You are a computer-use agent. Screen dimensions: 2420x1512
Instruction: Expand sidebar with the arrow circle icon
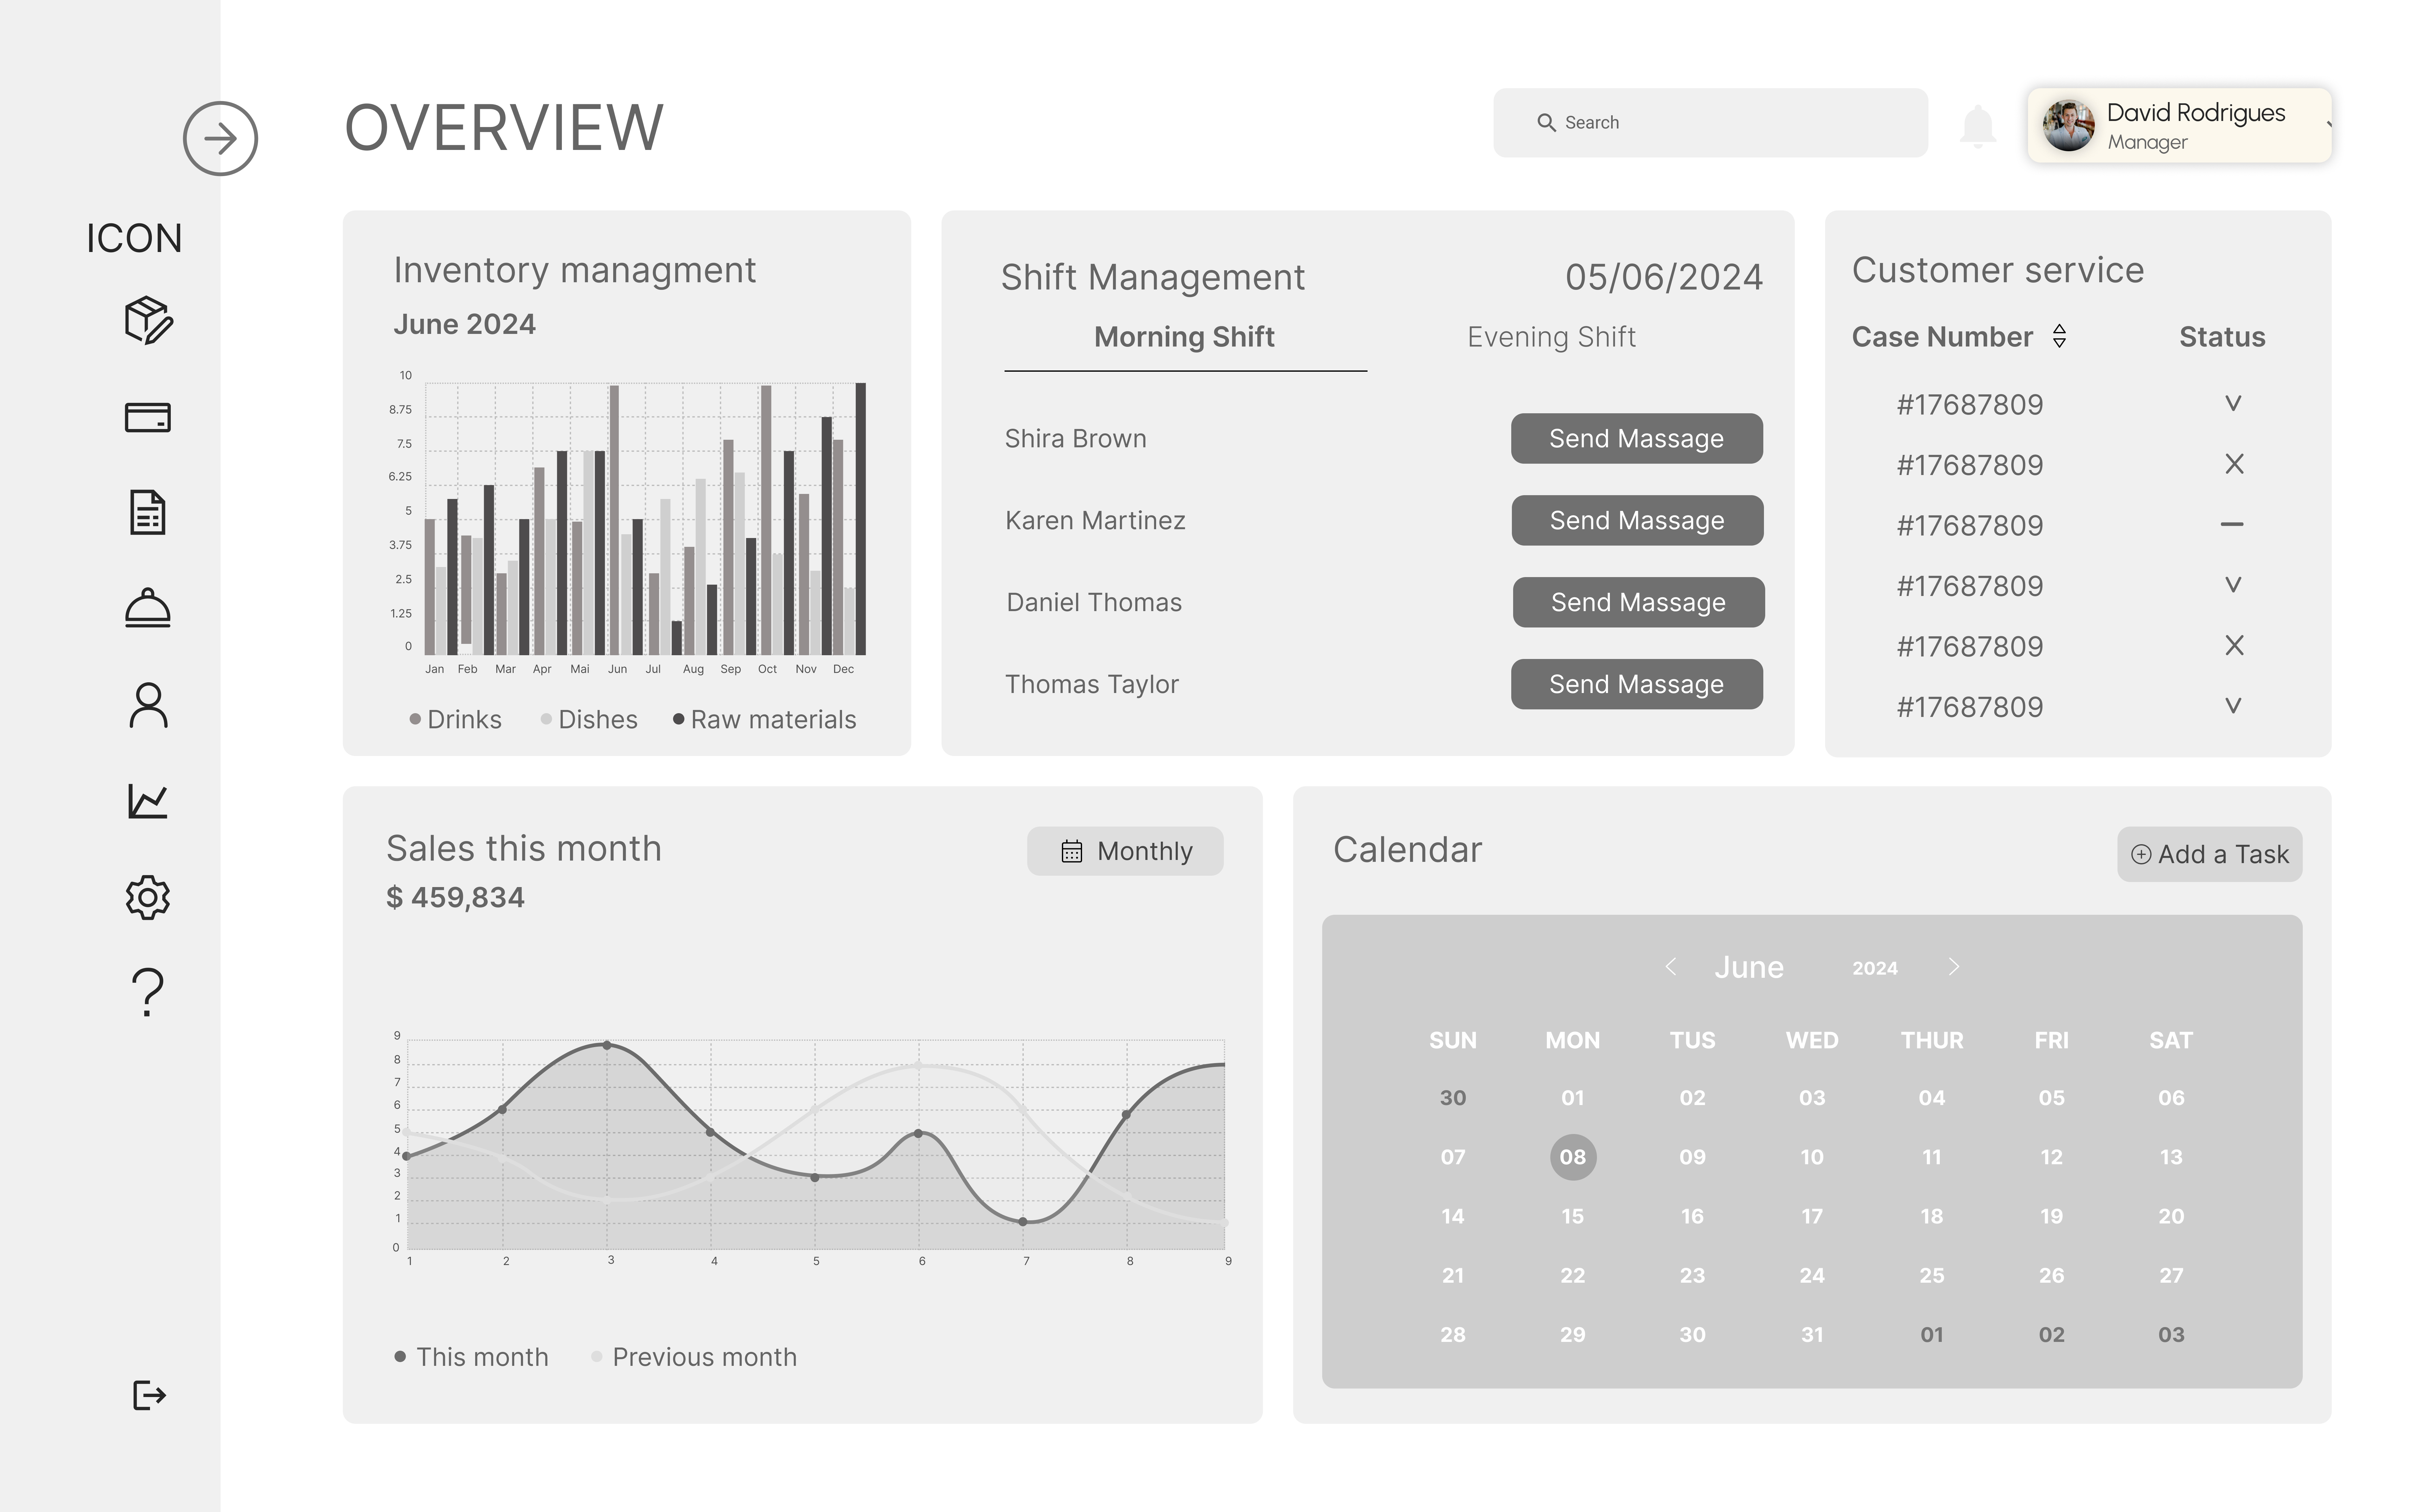[x=220, y=138]
